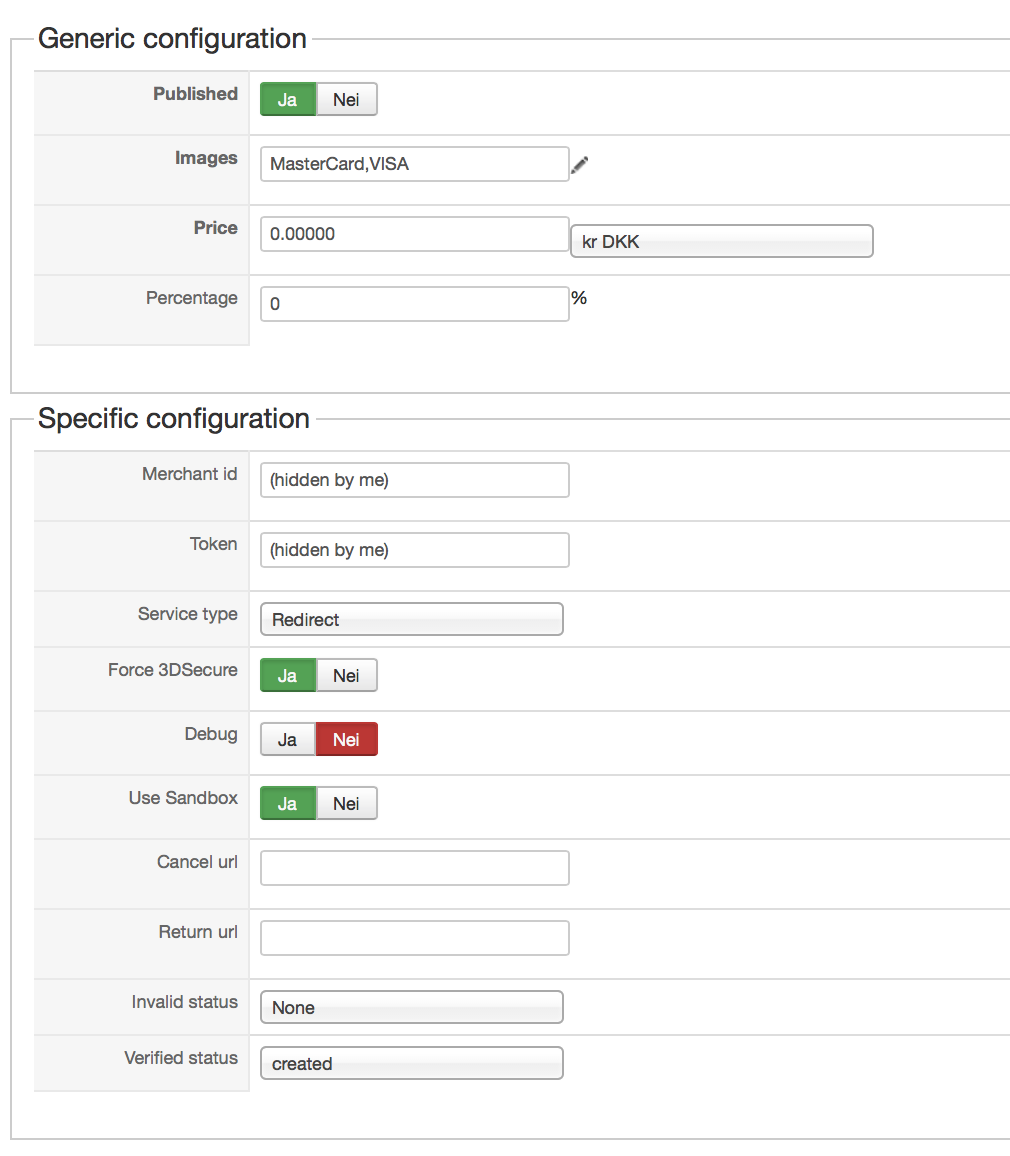Disable Force 3DSecure with Nei
The image size is (1010, 1156).
point(346,676)
